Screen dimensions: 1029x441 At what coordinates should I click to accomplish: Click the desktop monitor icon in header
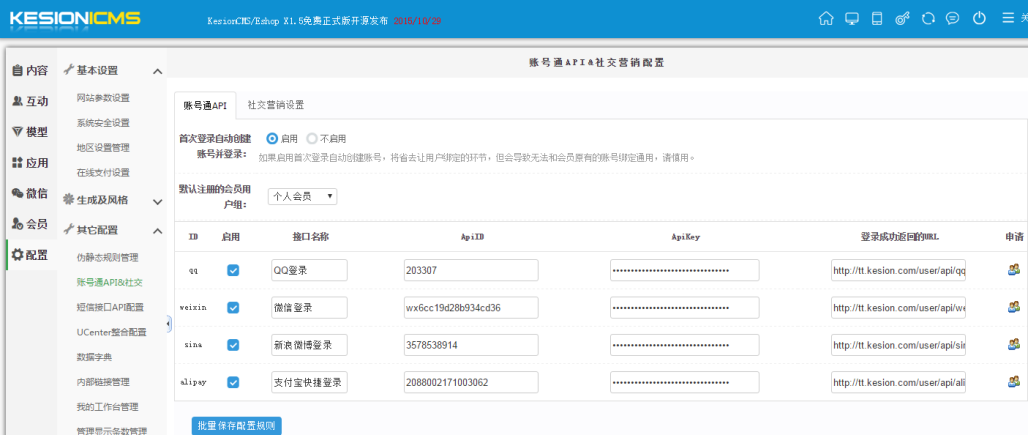point(851,18)
